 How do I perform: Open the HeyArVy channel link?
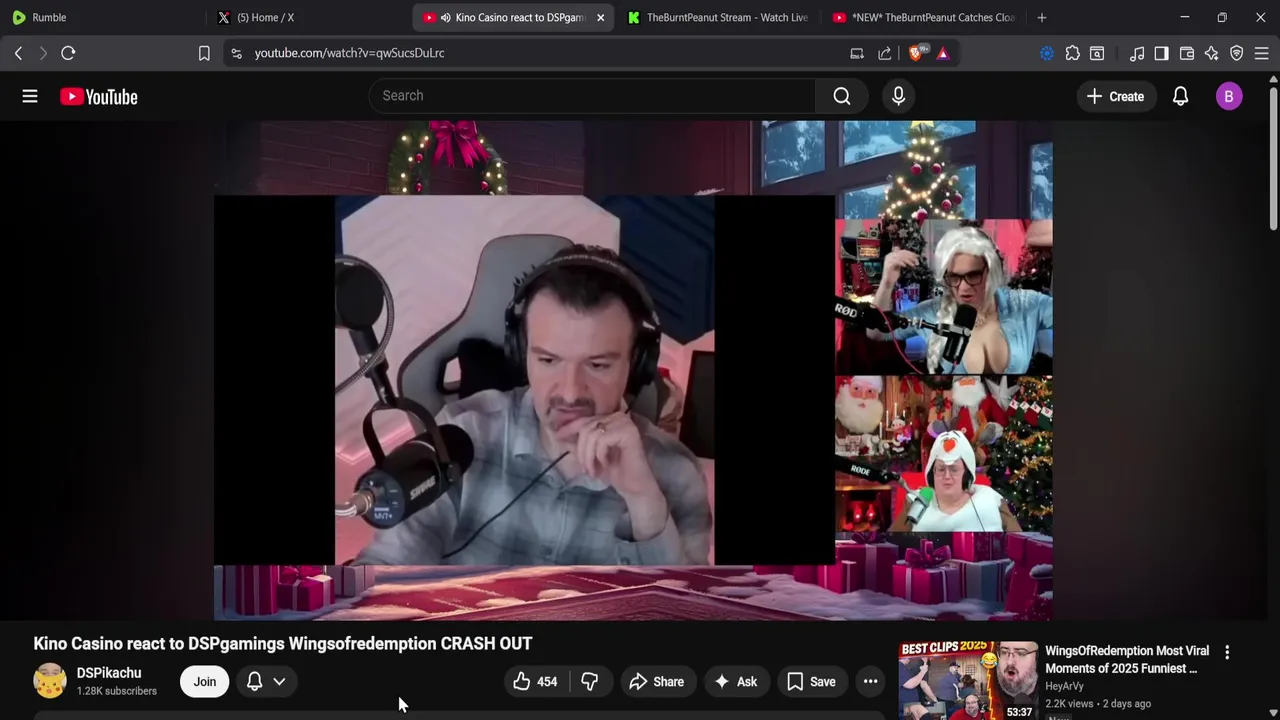click(x=1064, y=687)
